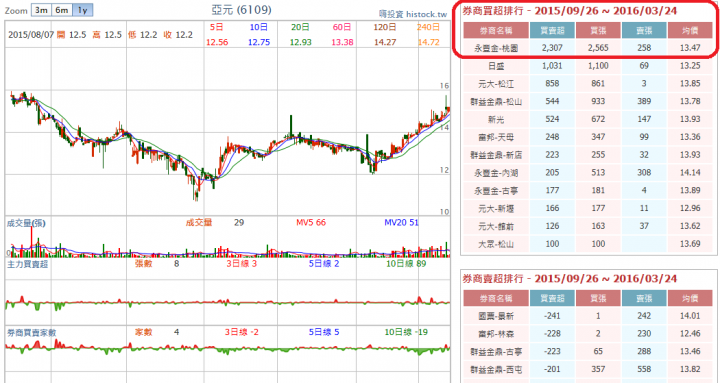Select the 1y zoom range button
The width and height of the screenshot is (720, 383).
83,10
